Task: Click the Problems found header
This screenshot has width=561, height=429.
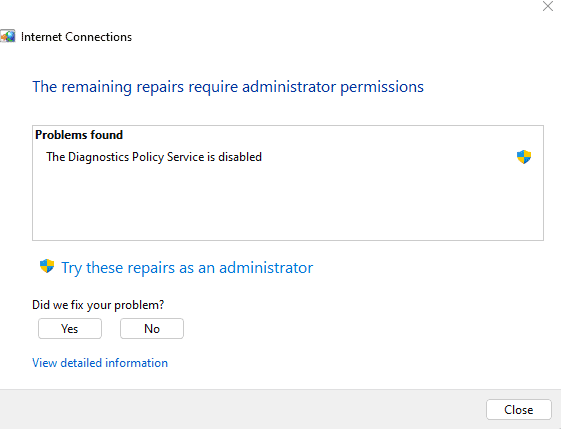Action: 79,135
